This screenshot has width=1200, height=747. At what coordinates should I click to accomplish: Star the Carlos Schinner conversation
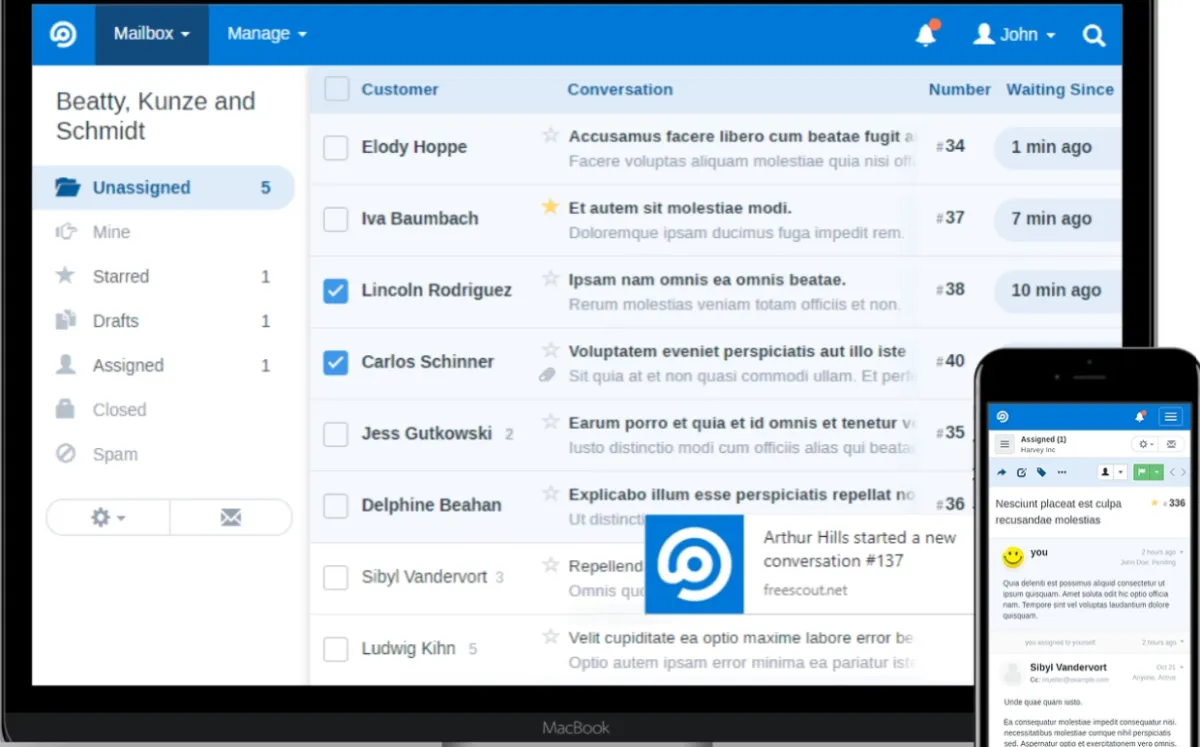pos(550,350)
